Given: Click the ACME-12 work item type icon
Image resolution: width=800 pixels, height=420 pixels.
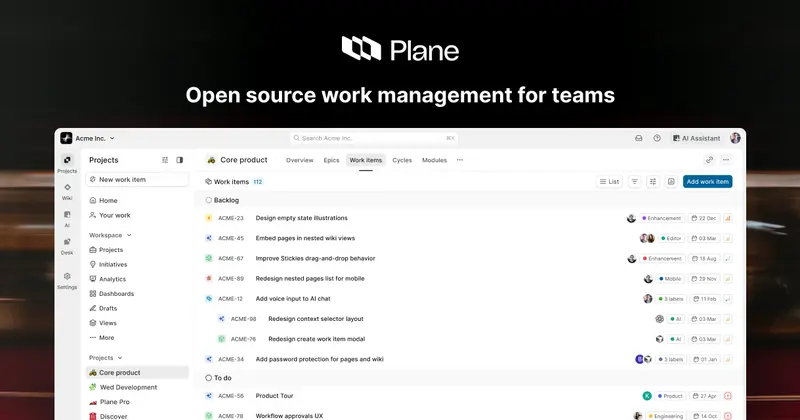Looking at the screenshot, I should (209, 299).
